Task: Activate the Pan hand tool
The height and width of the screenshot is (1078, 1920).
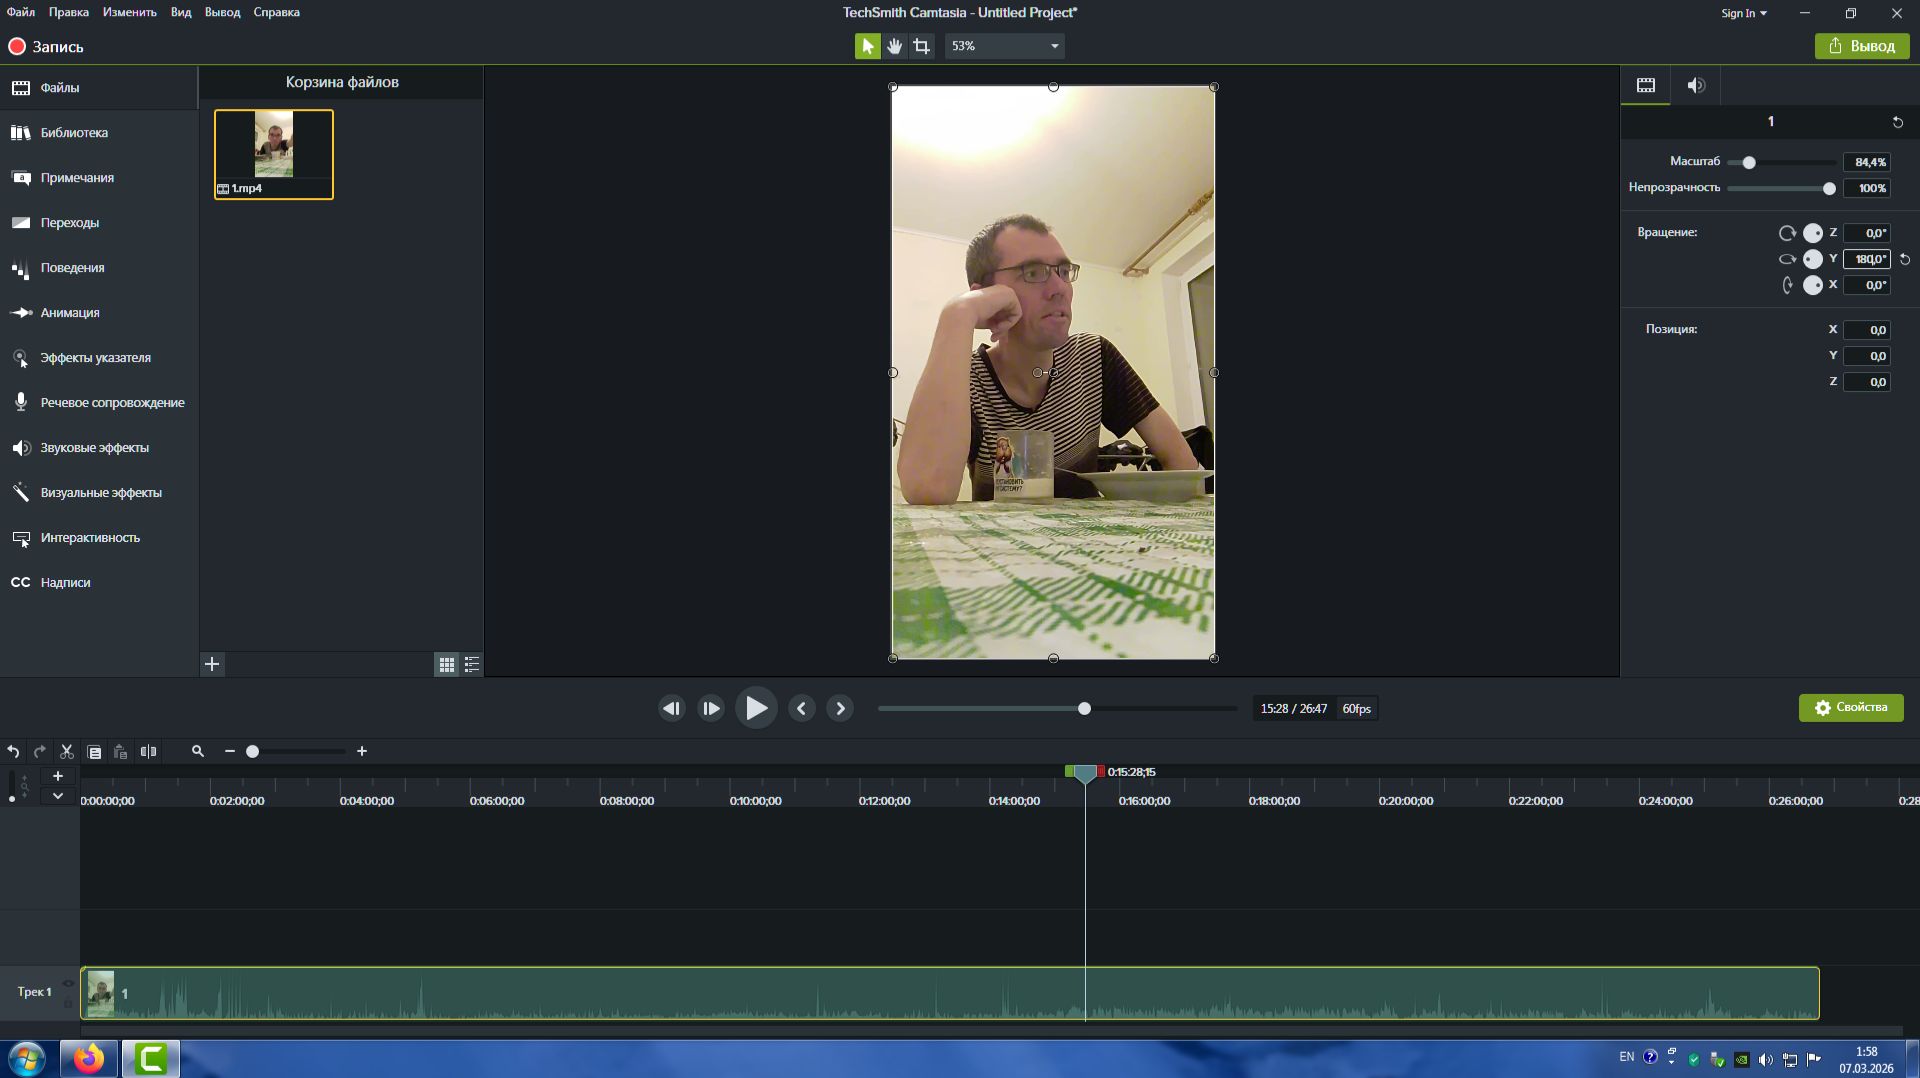Action: pyautogui.click(x=894, y=46)
